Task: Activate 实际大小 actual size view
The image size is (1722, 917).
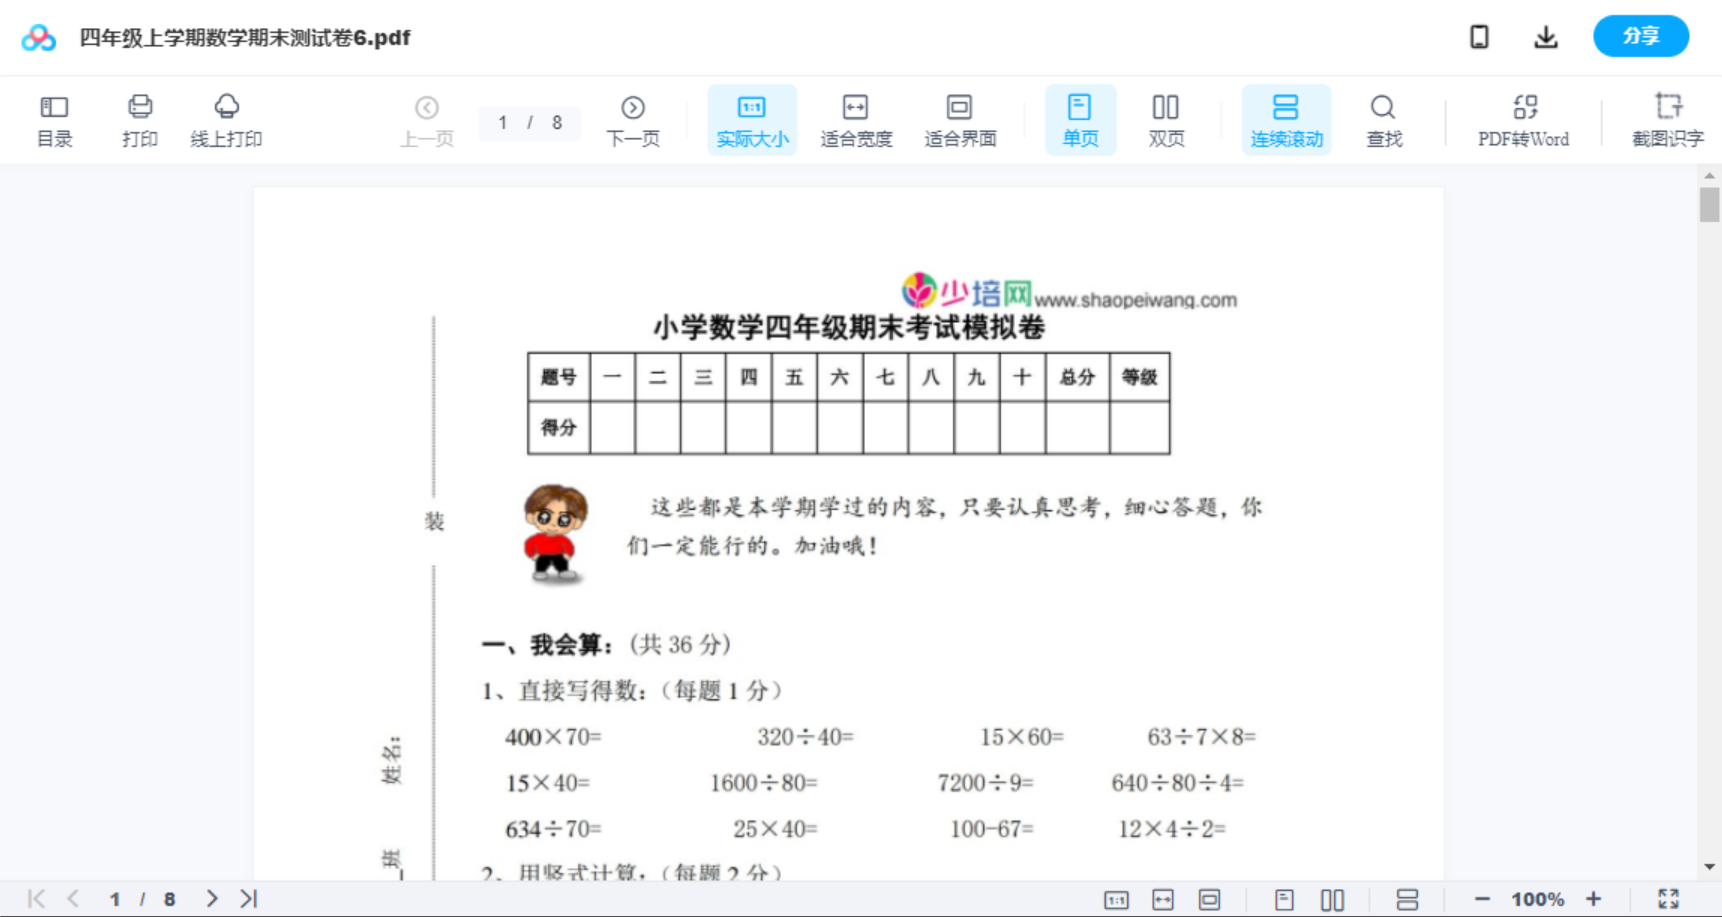Action: (x=752, y=119)
